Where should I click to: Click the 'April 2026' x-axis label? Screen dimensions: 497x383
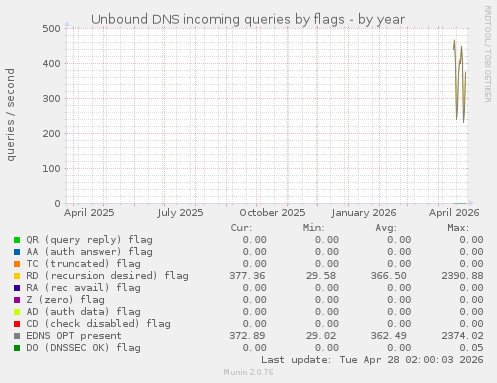[x=454, y=213]
